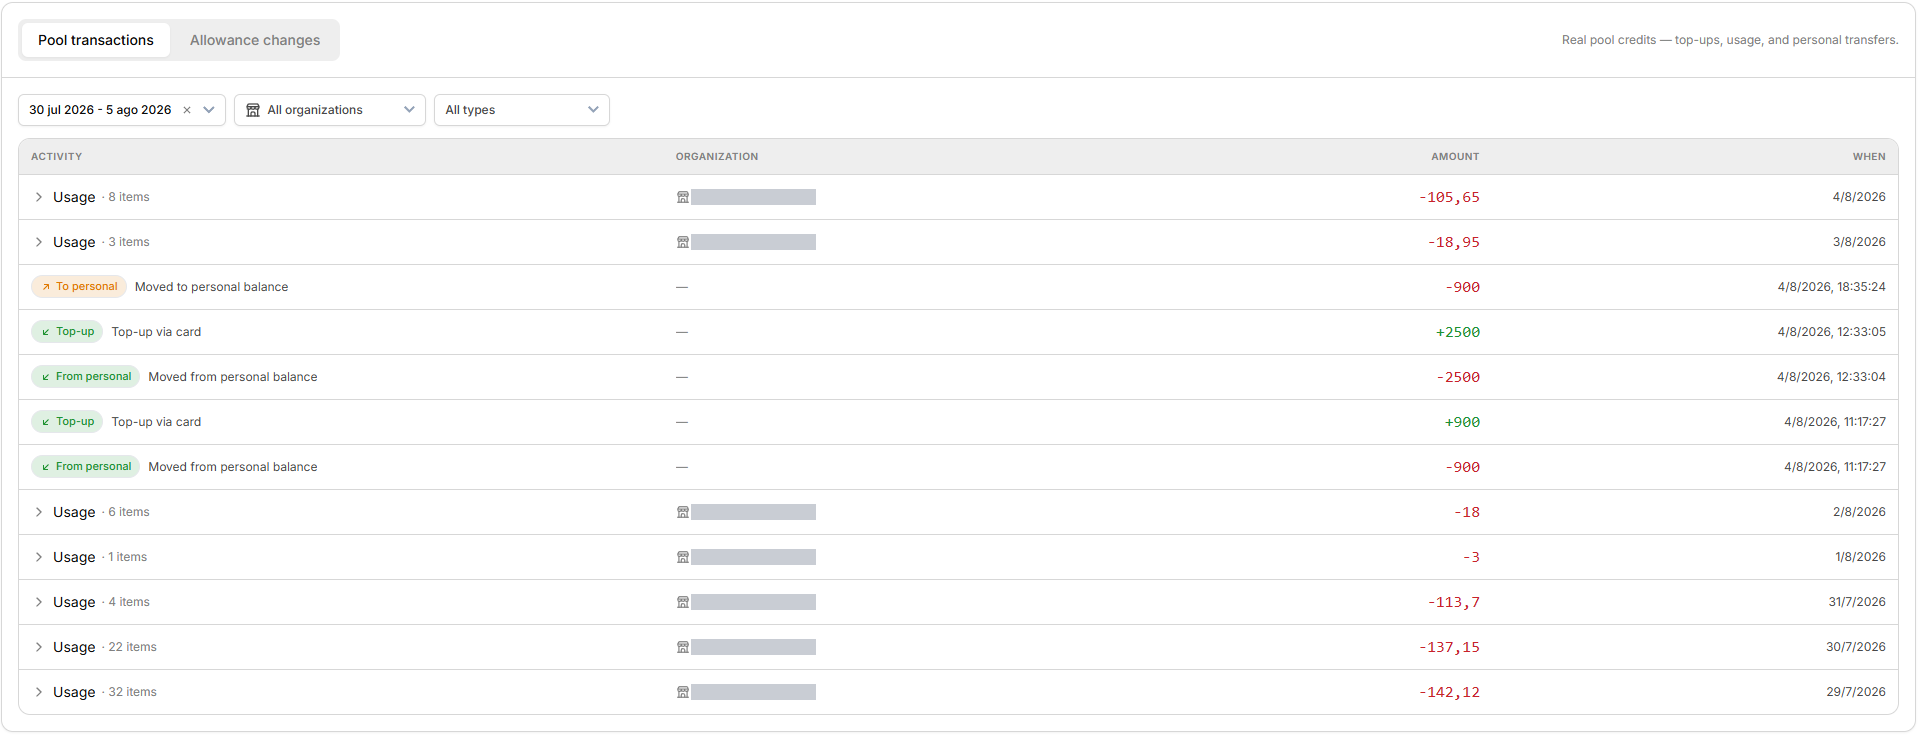The width and height of the screenshot is (1918, 735).
Task: Click organization icon in the -142,12 row
Action: [683, 692]
